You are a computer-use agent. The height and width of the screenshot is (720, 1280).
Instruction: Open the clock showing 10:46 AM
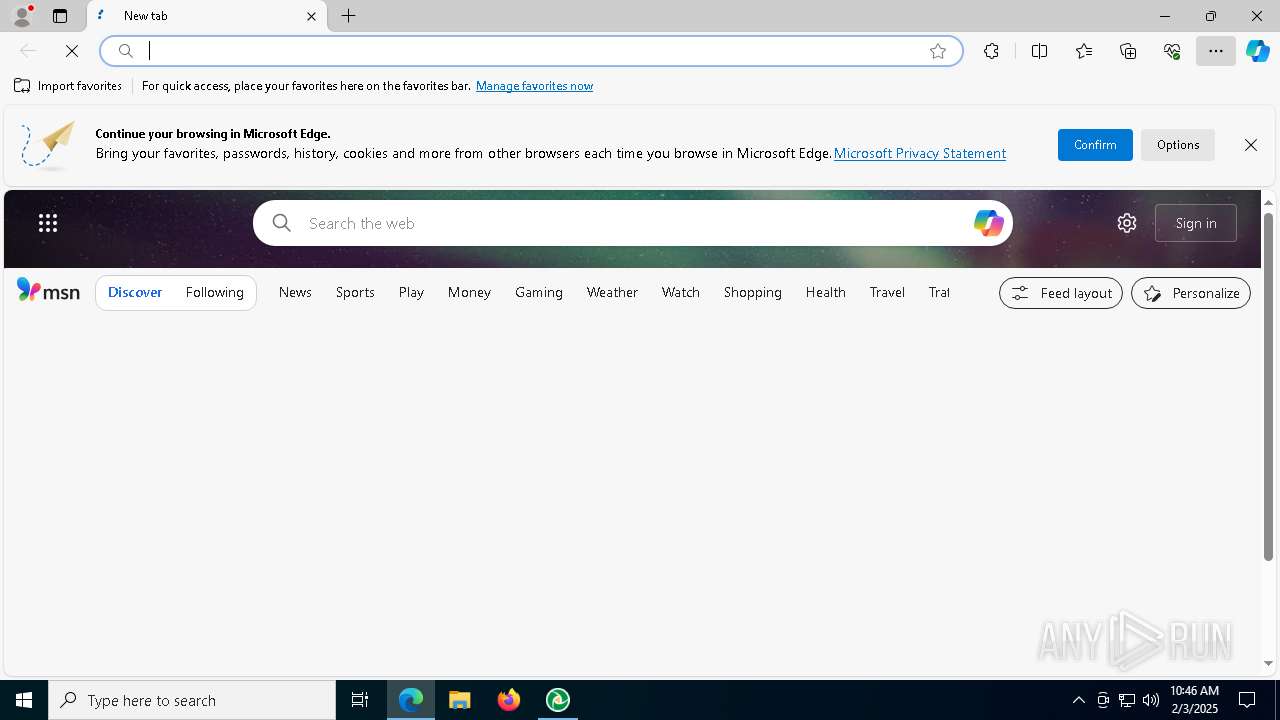(1194, 700)
